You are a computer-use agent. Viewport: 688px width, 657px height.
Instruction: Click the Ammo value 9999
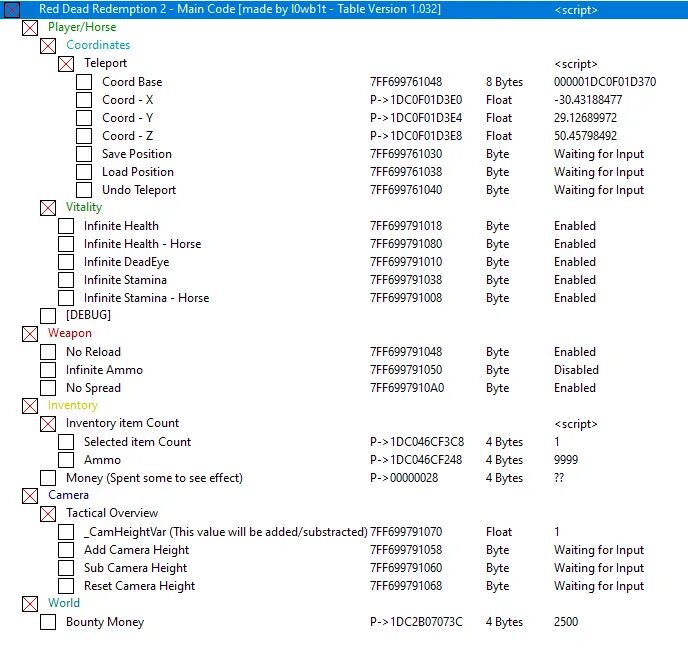(x=566, y=460)
